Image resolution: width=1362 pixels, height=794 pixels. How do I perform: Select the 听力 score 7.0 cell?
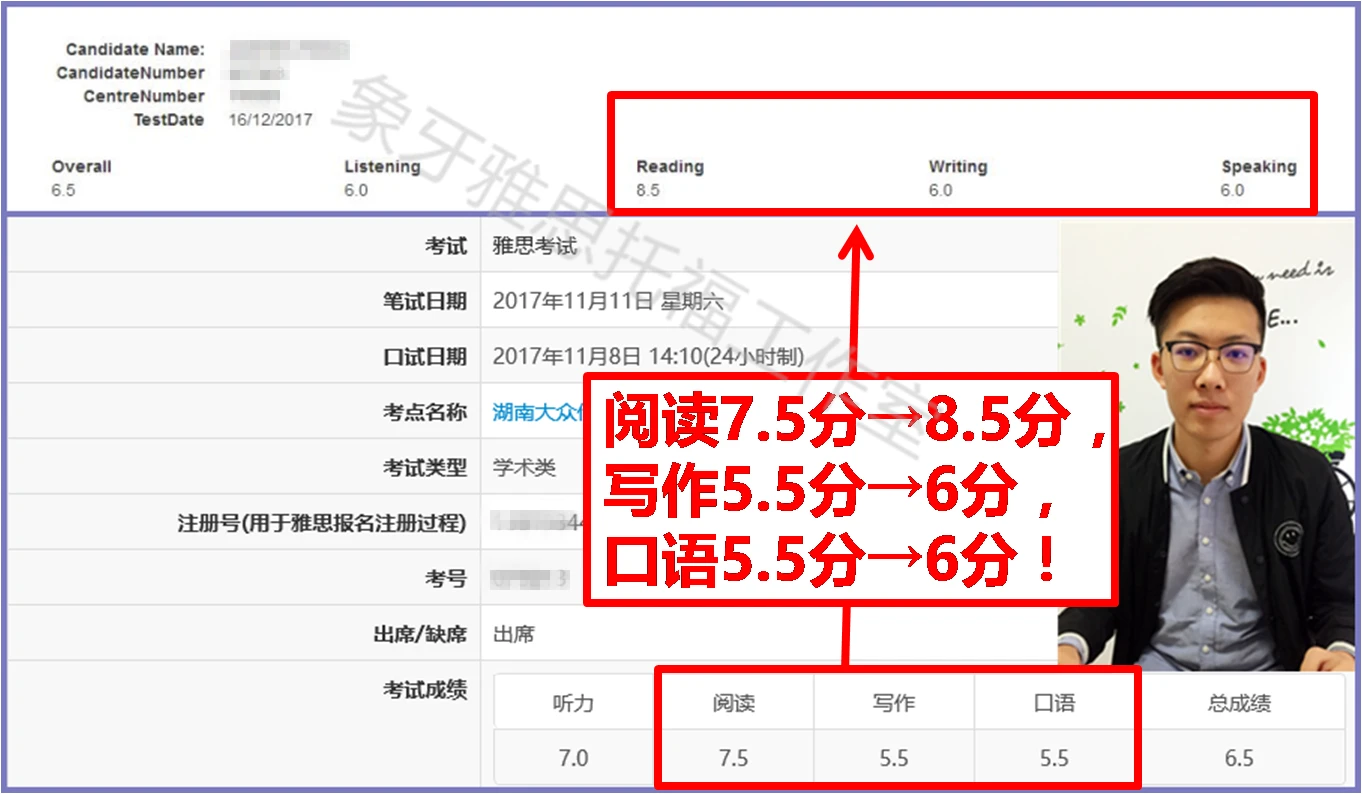[x=571, y=758]
